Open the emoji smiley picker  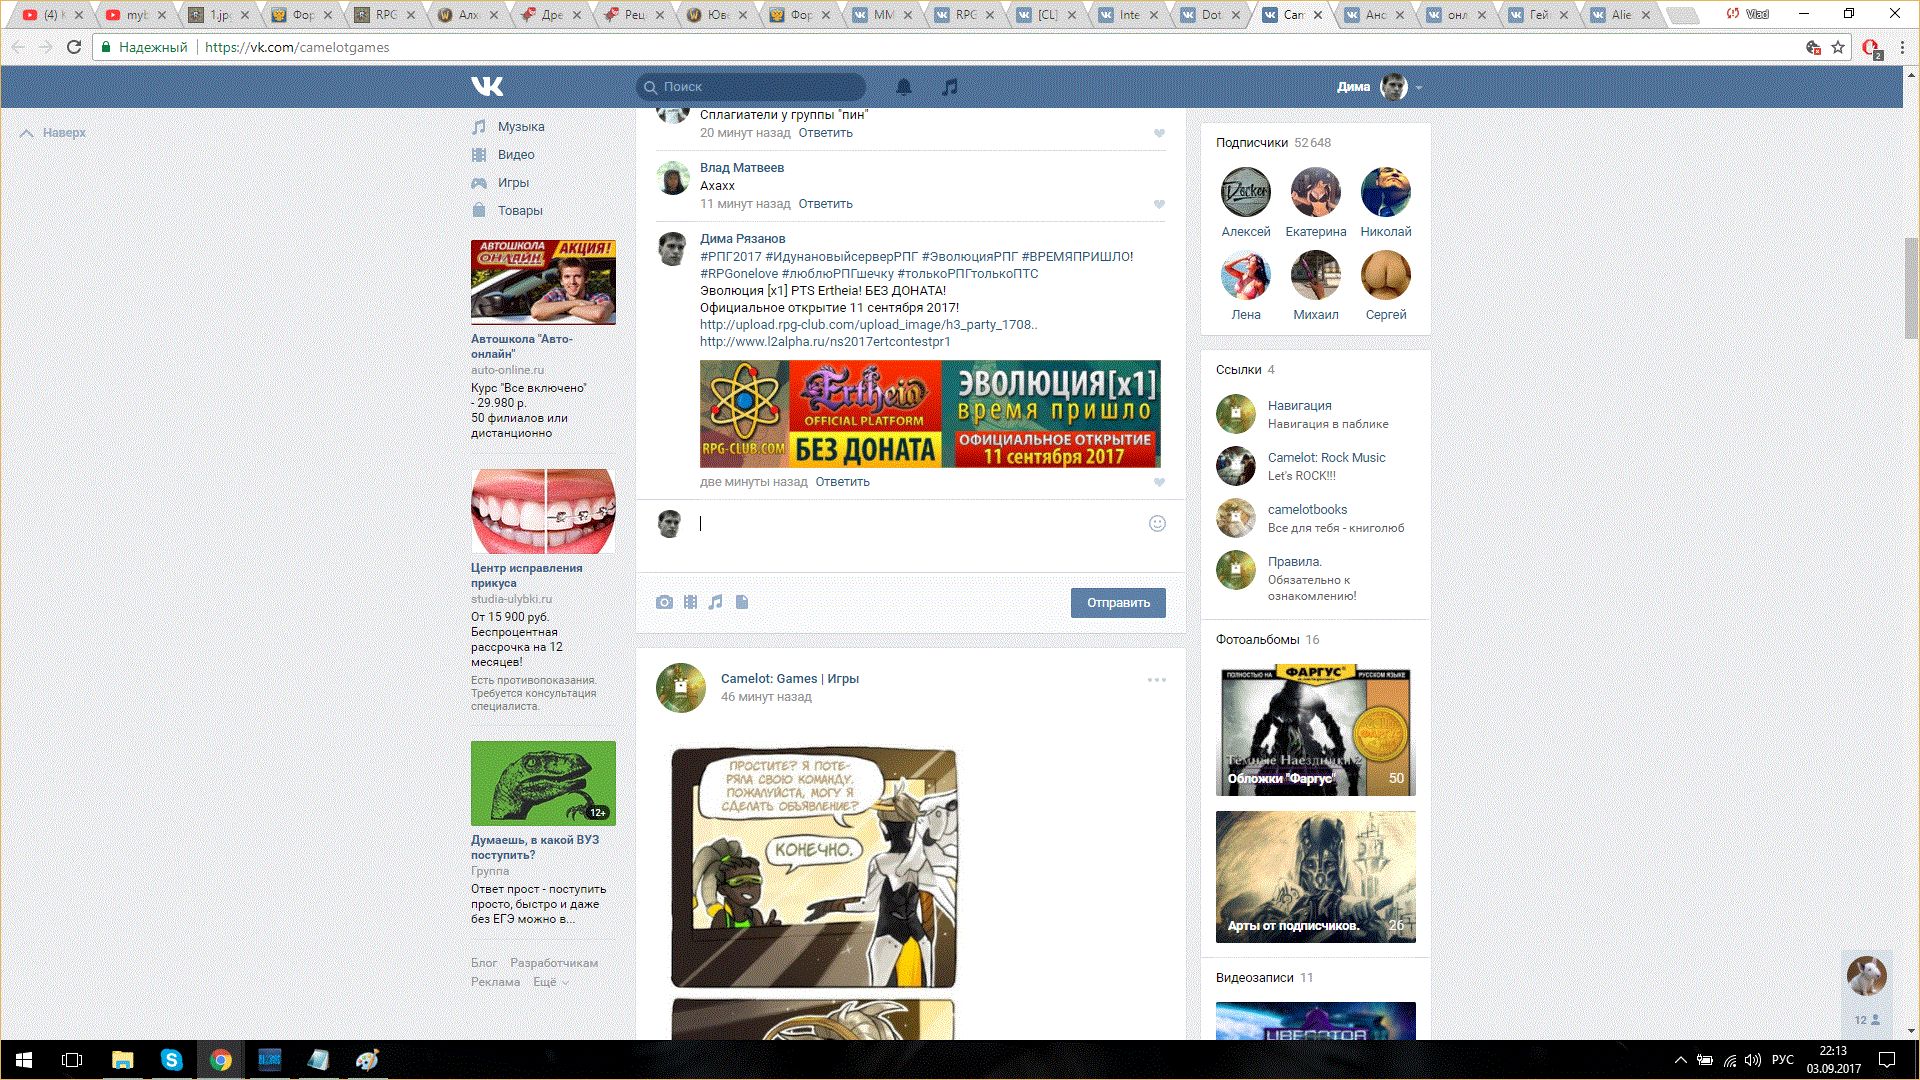(x=1157, y=524)
